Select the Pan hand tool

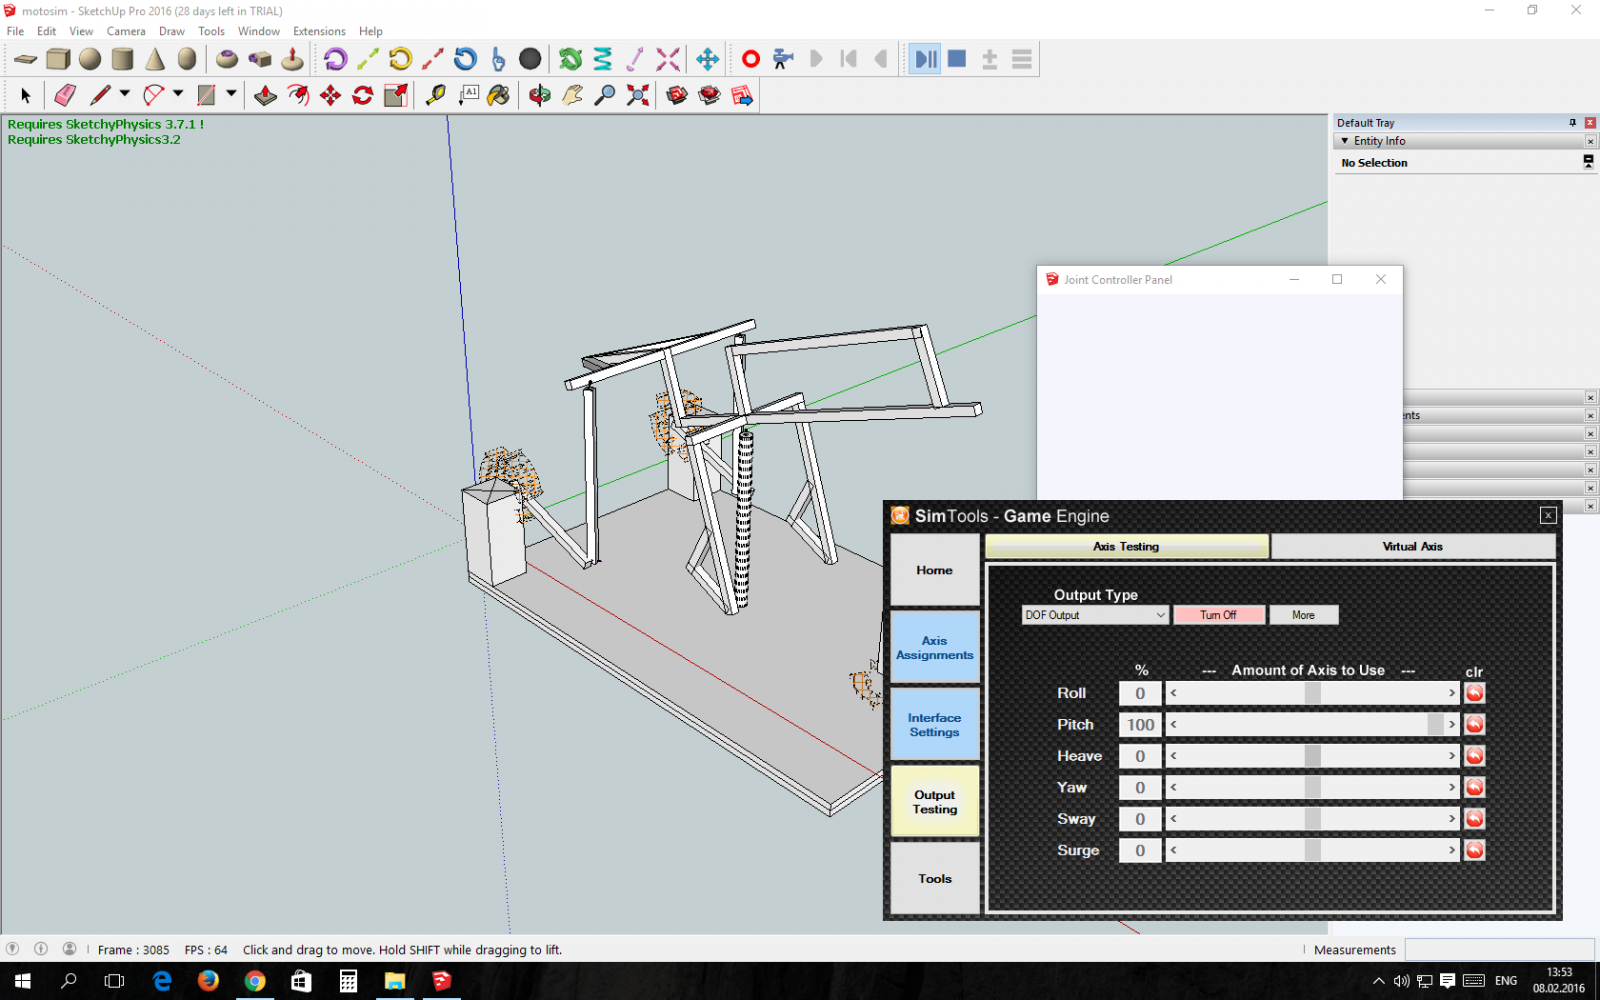pos(572,95)
